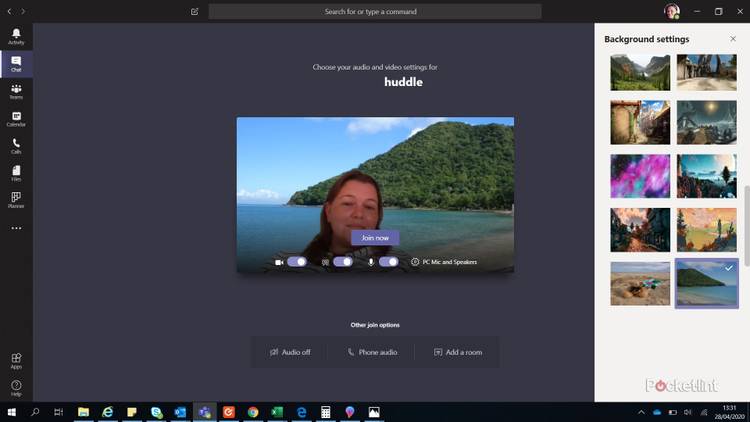
Task: Open Planner app in sidebar
Action: pos(16,199)
